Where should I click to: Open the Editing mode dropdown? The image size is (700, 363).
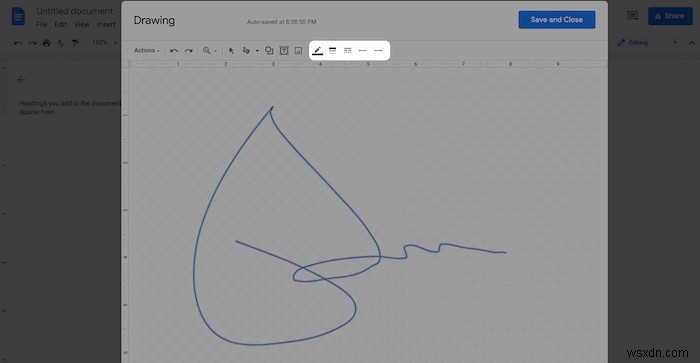(x=647, y=43)
